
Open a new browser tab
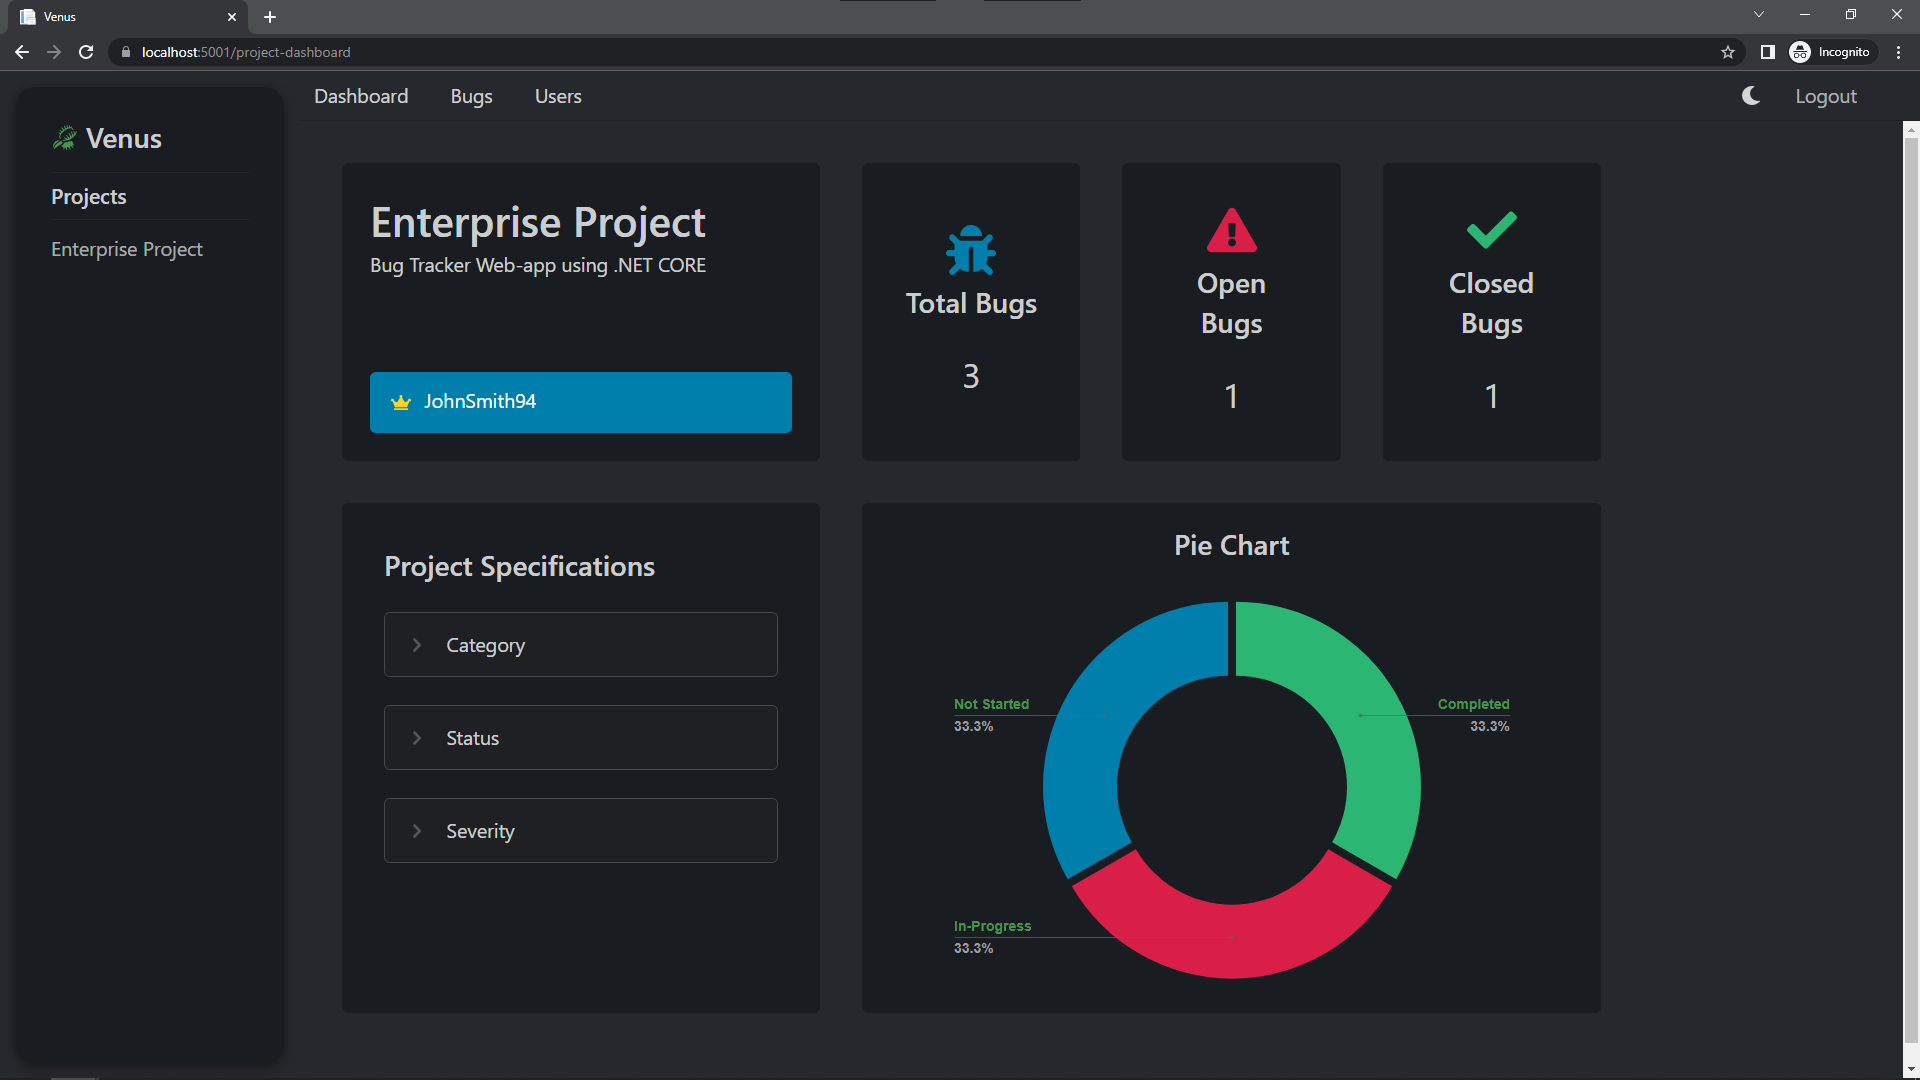270,17
